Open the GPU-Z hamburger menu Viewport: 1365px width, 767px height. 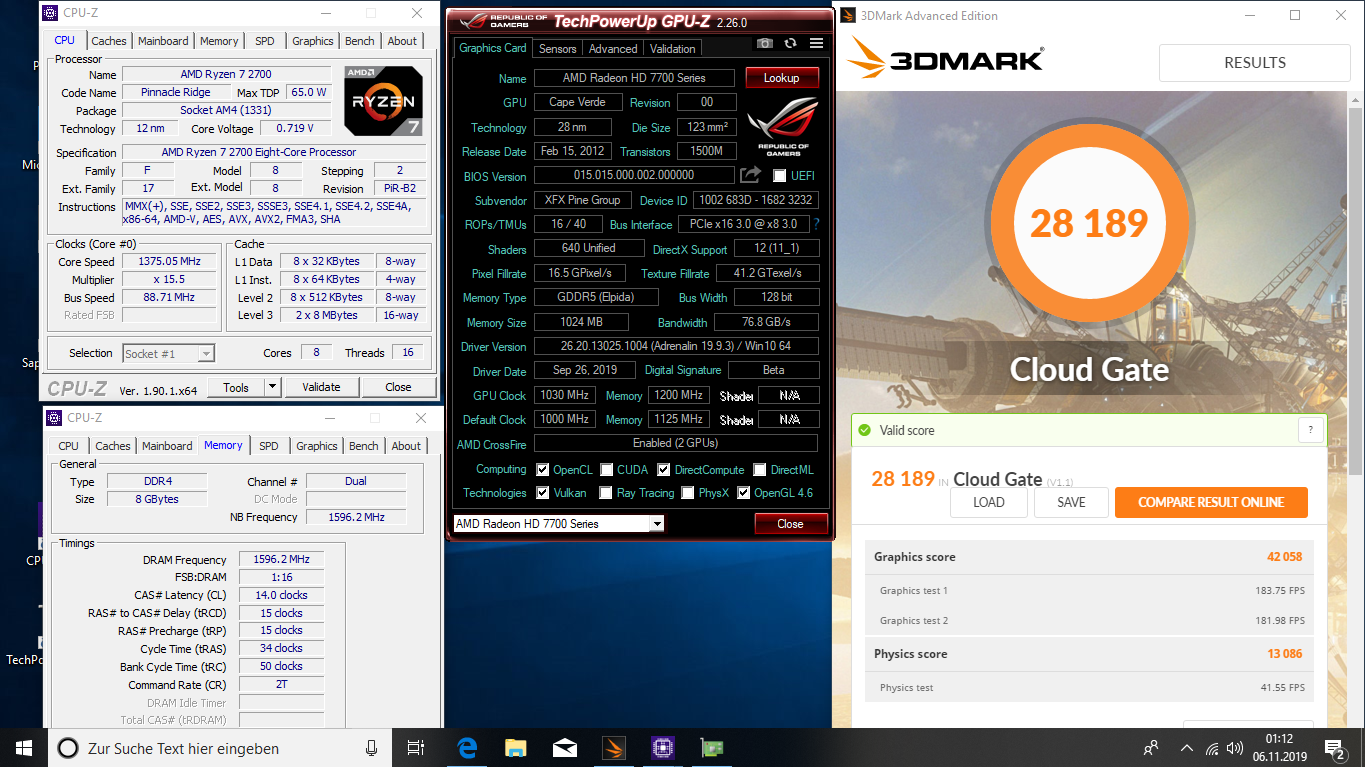817,43
